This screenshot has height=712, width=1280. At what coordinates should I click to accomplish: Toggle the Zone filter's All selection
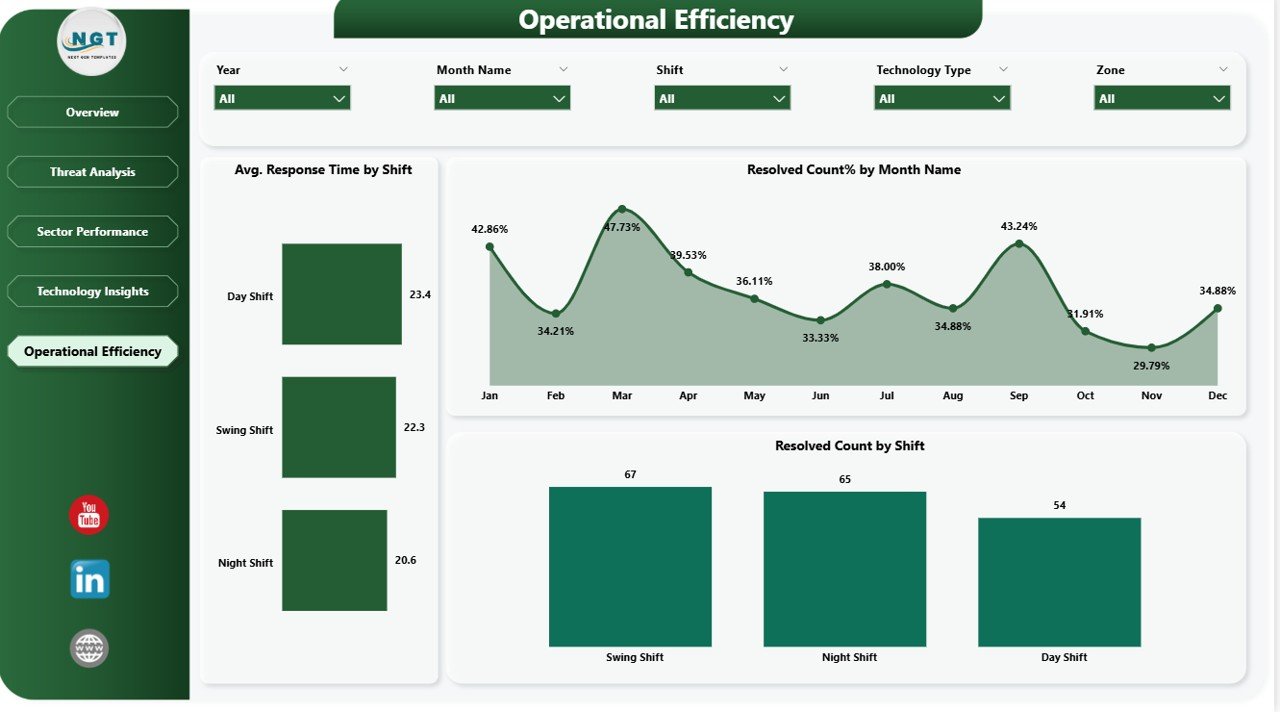tap(1161, 98)
